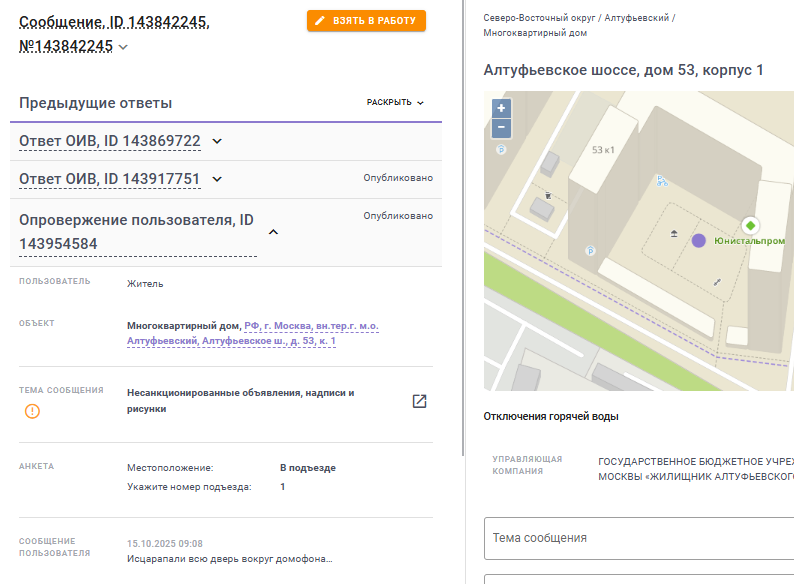
Task: Expand 'Ответ ОИВ, ID 143917751' chevron
Action: tap(217, 179)
